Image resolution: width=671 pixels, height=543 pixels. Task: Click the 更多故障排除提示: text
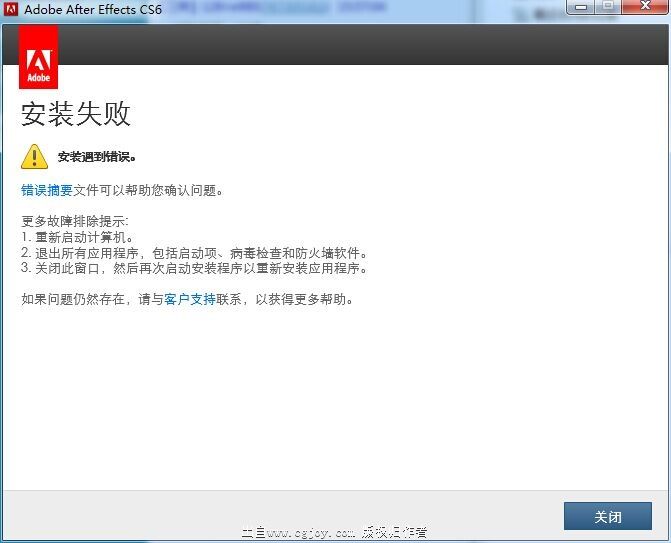point(75,221)
